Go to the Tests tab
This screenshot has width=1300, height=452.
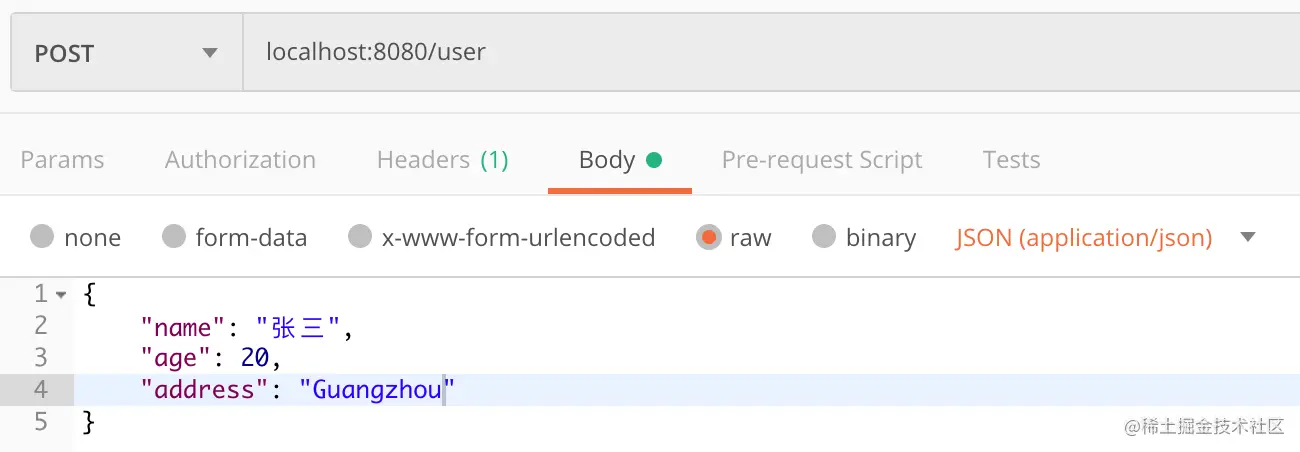[x=1011, y=160]
